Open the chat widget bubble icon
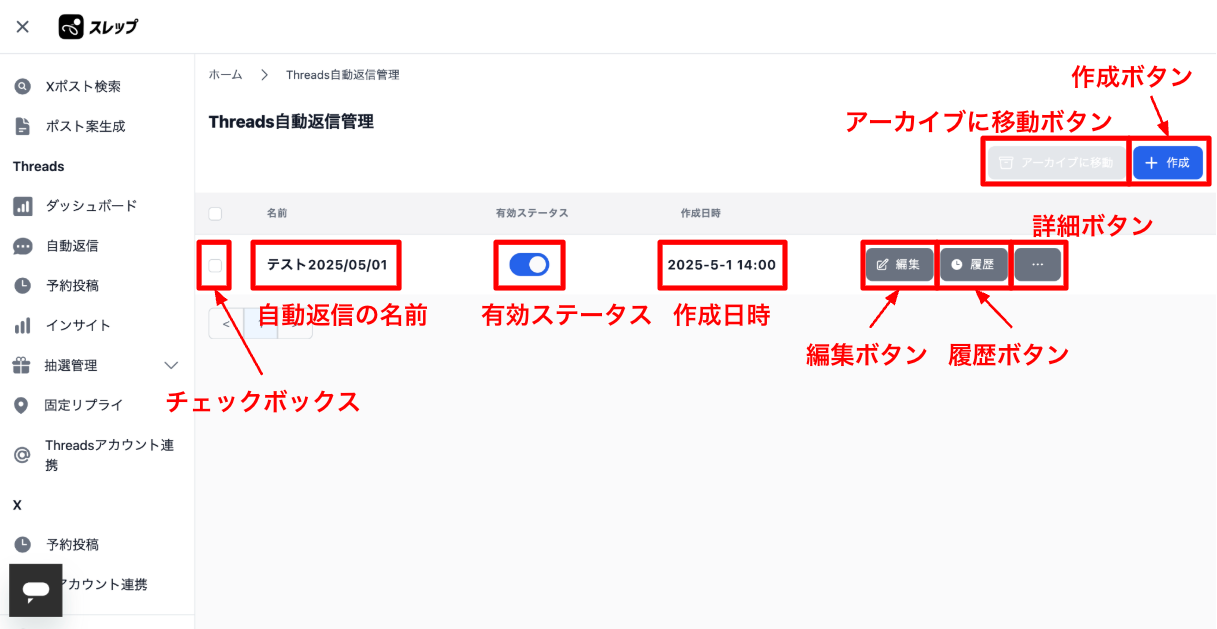1217x629 pixels. (36, 590)
